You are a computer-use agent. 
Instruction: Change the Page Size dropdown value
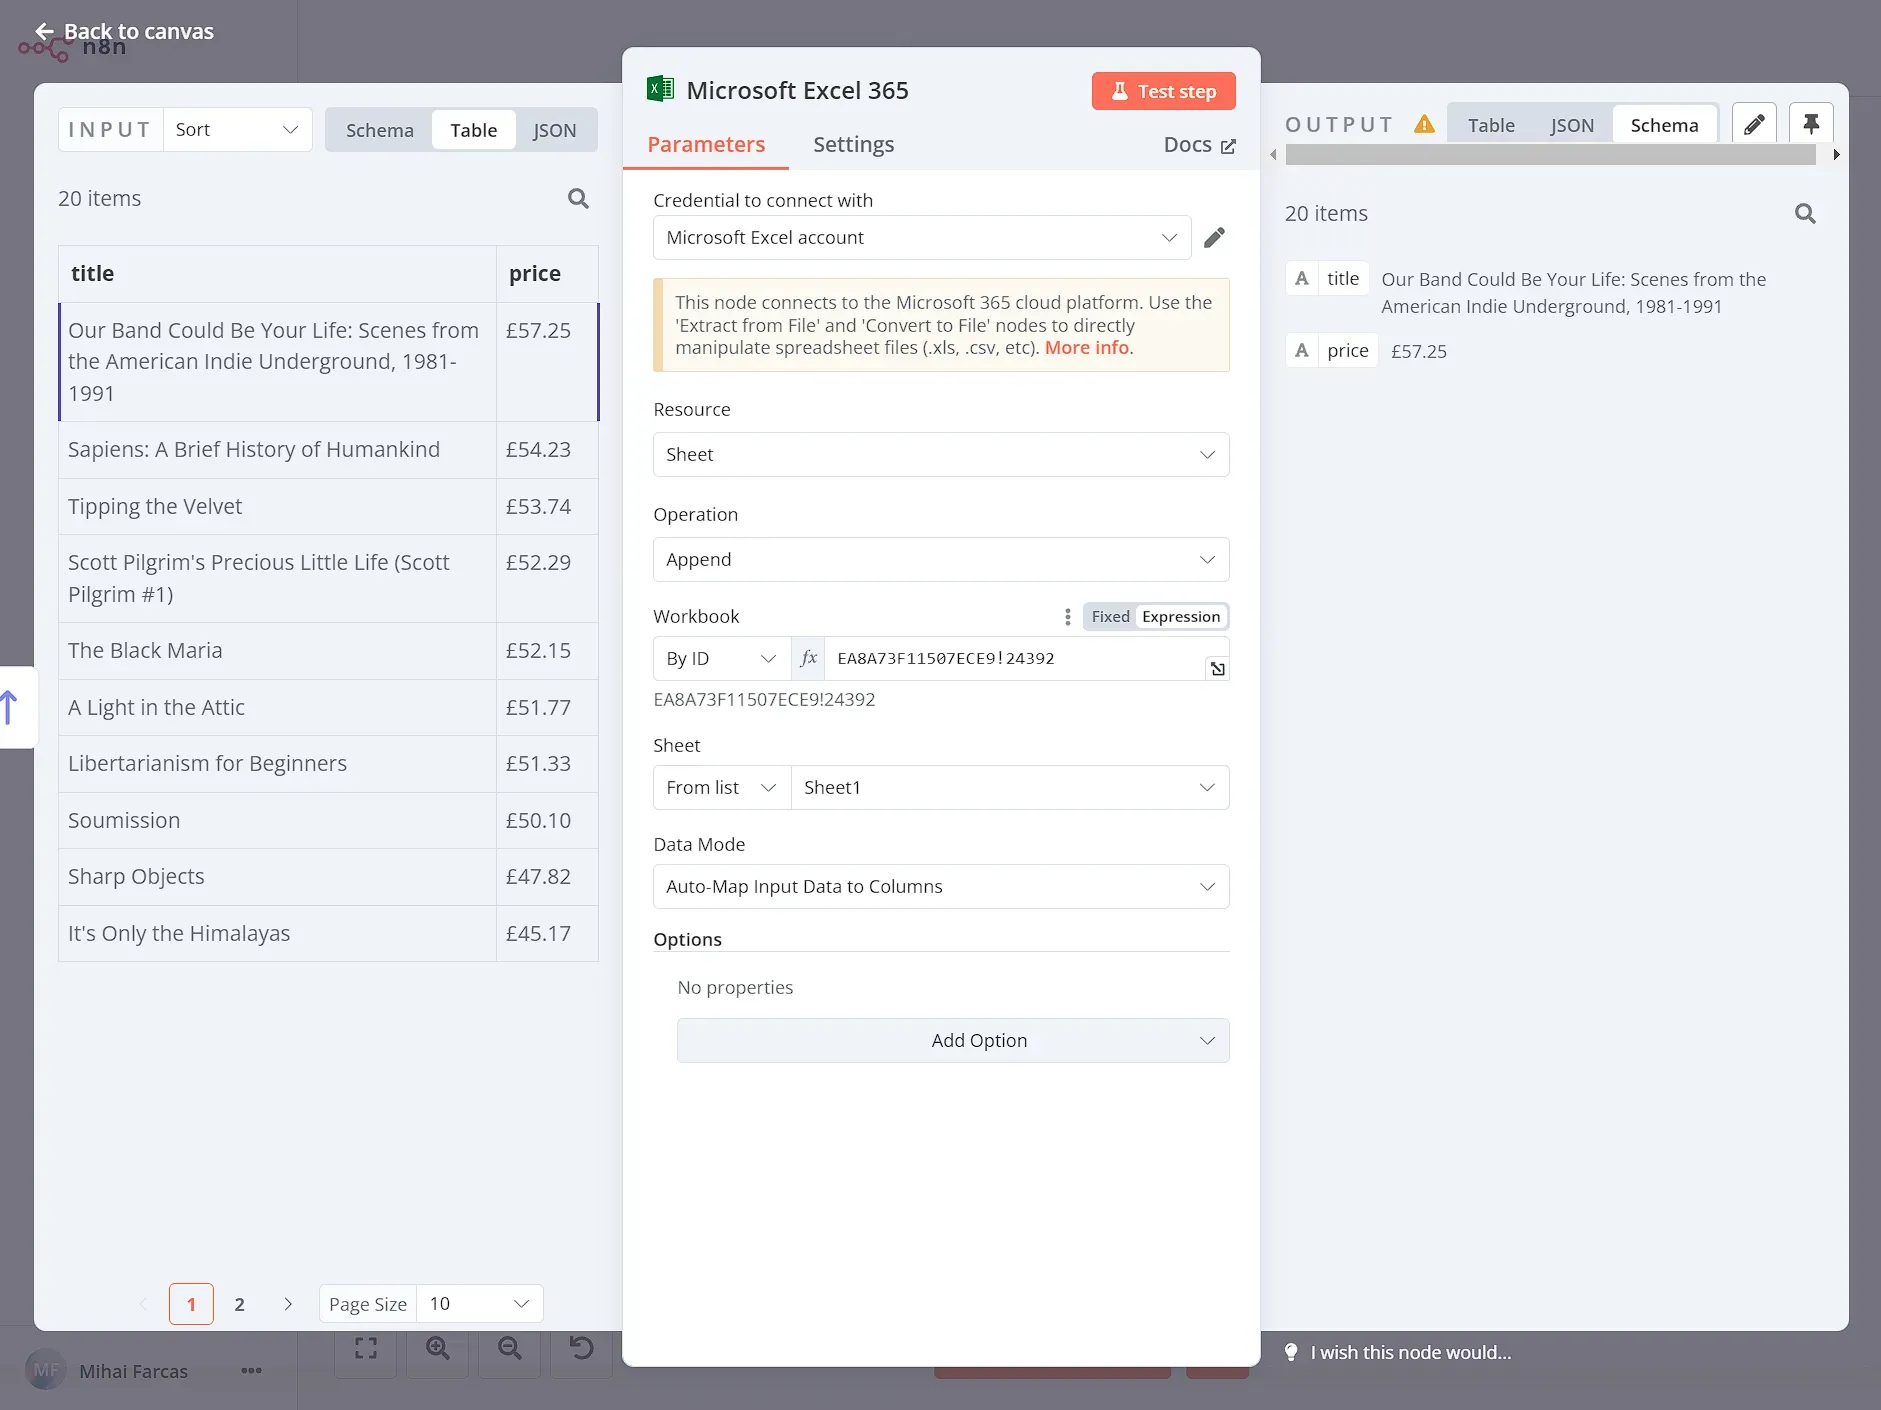[480, 1304]
